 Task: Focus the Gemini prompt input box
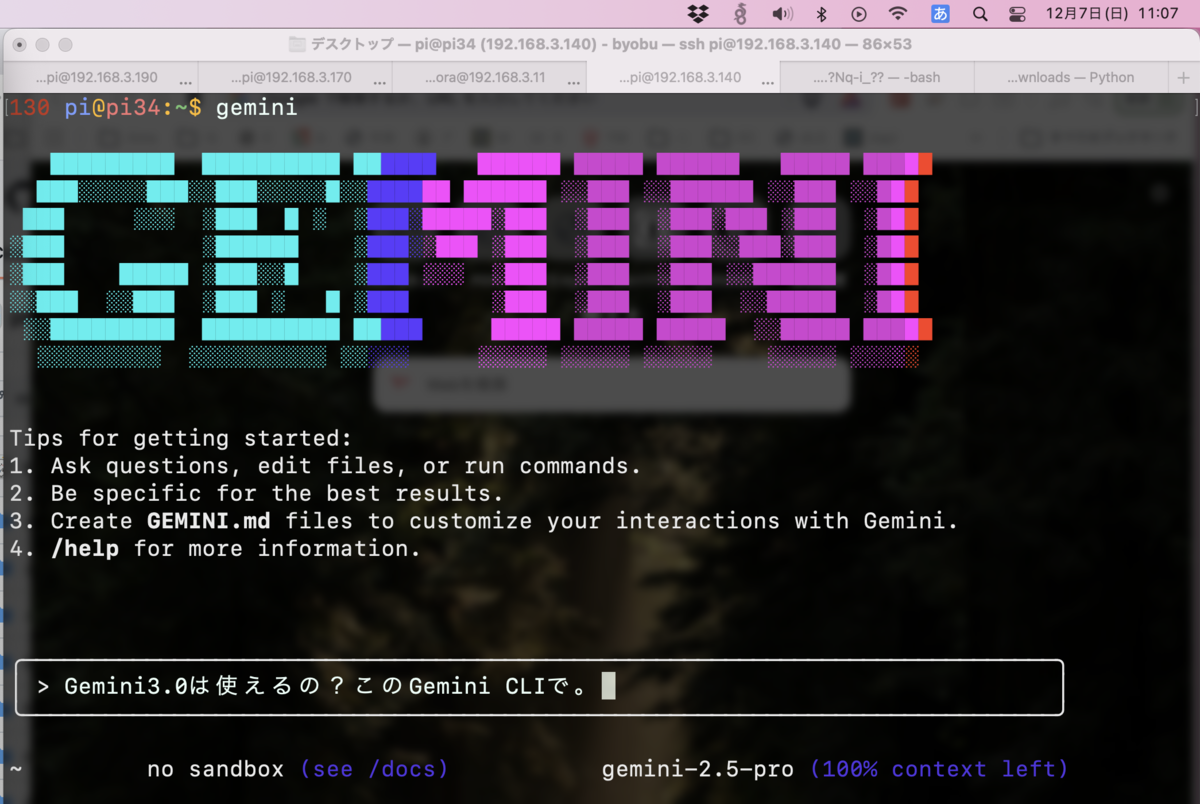[x=539, y=687]
